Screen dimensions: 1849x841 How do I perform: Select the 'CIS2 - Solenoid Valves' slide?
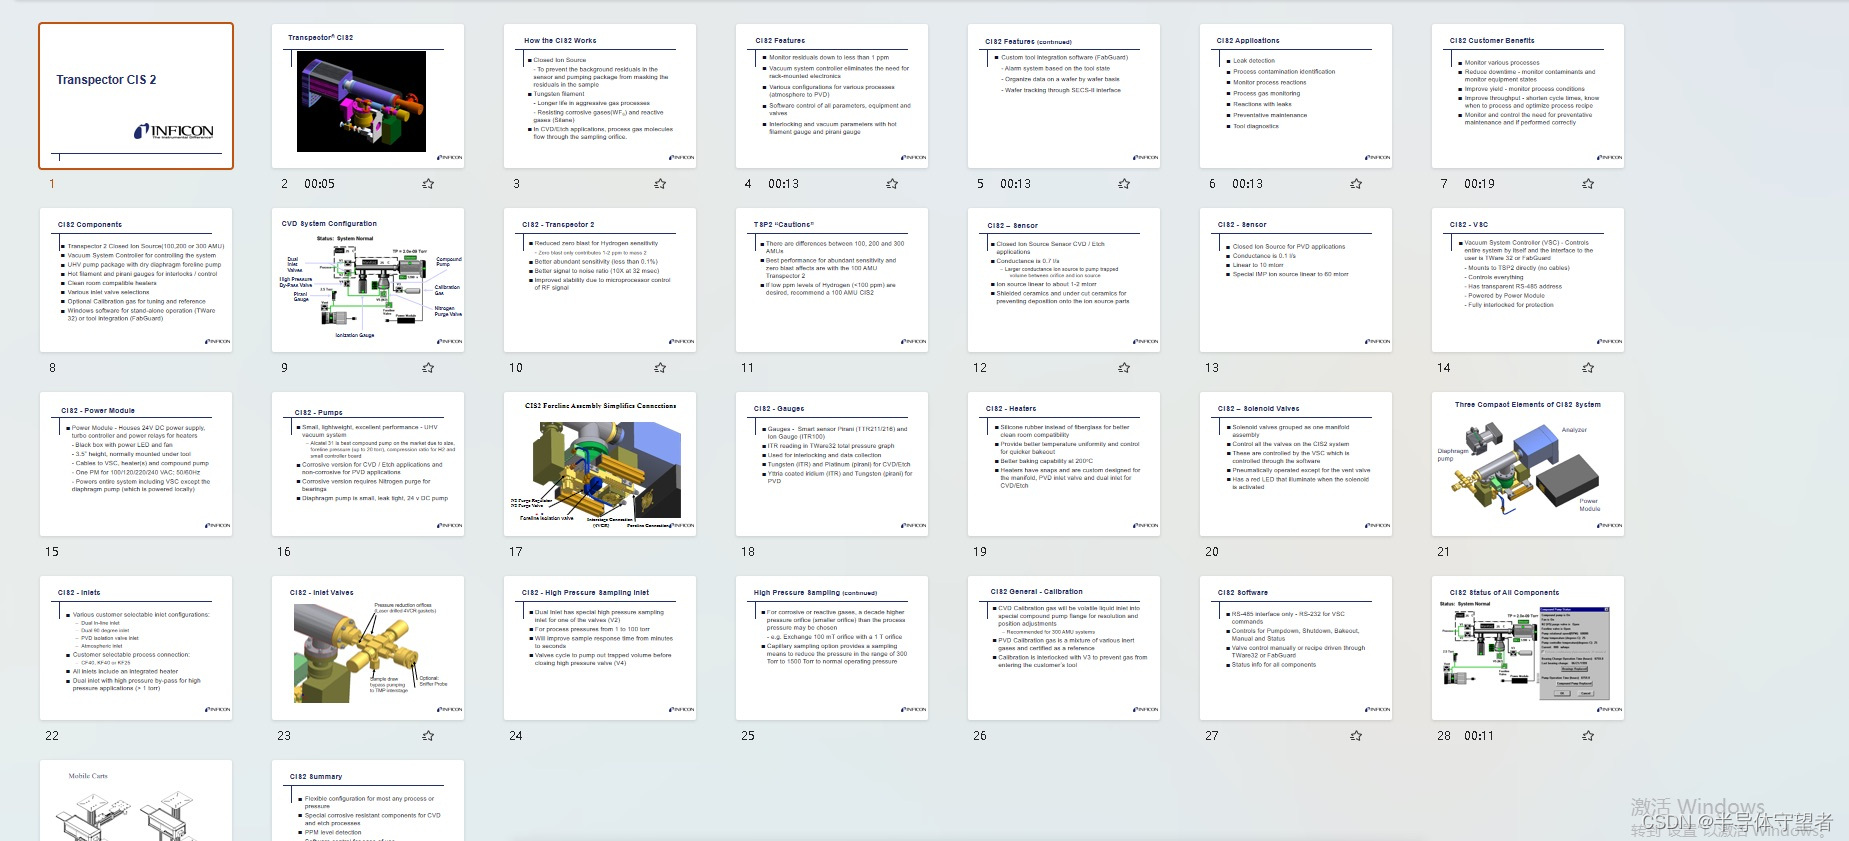(1296, 464)
